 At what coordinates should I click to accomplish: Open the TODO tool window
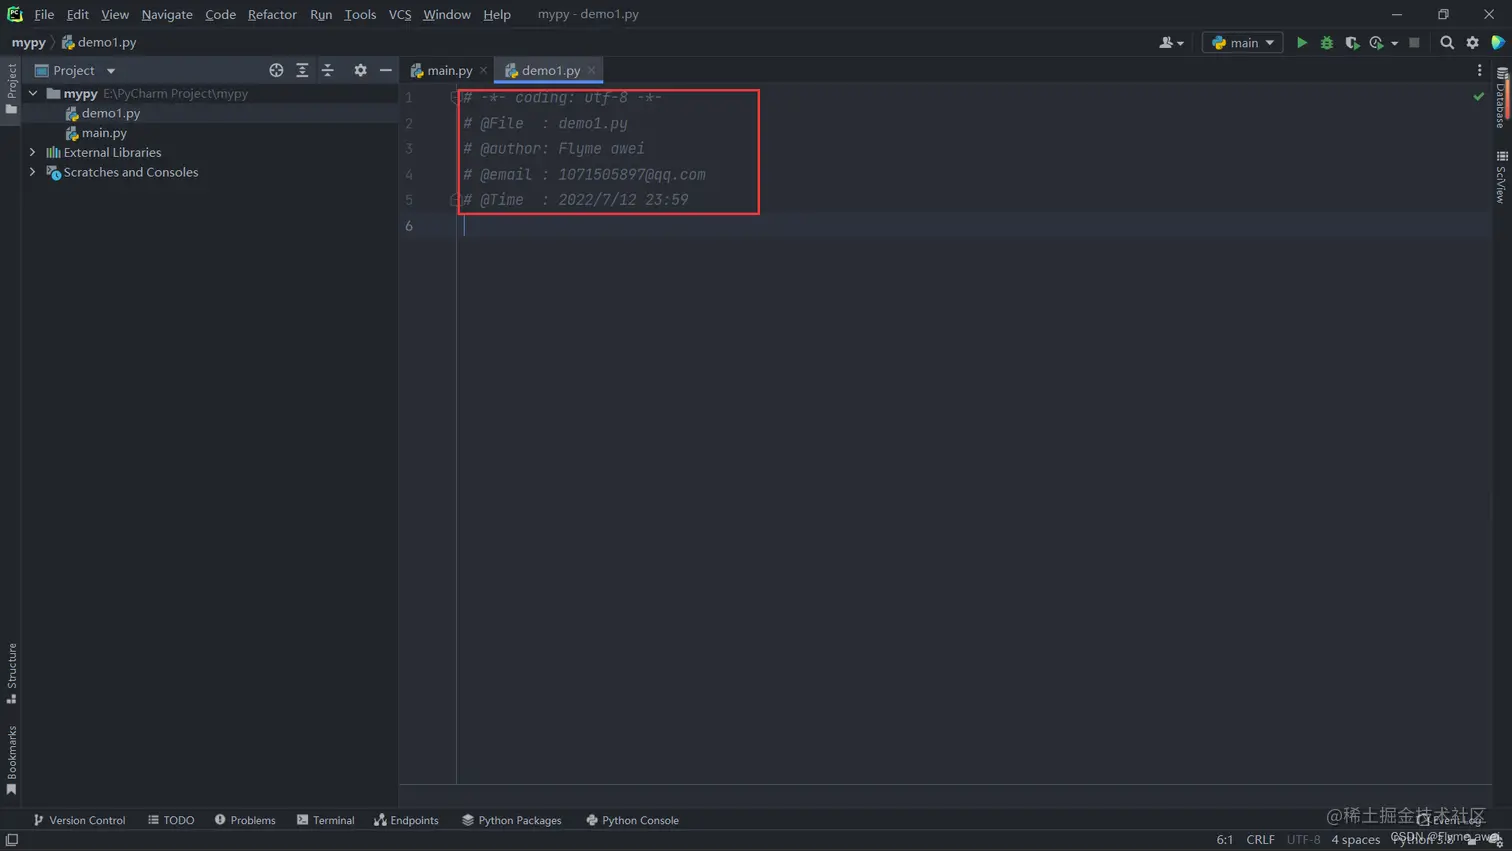click(x=171, y=820)
